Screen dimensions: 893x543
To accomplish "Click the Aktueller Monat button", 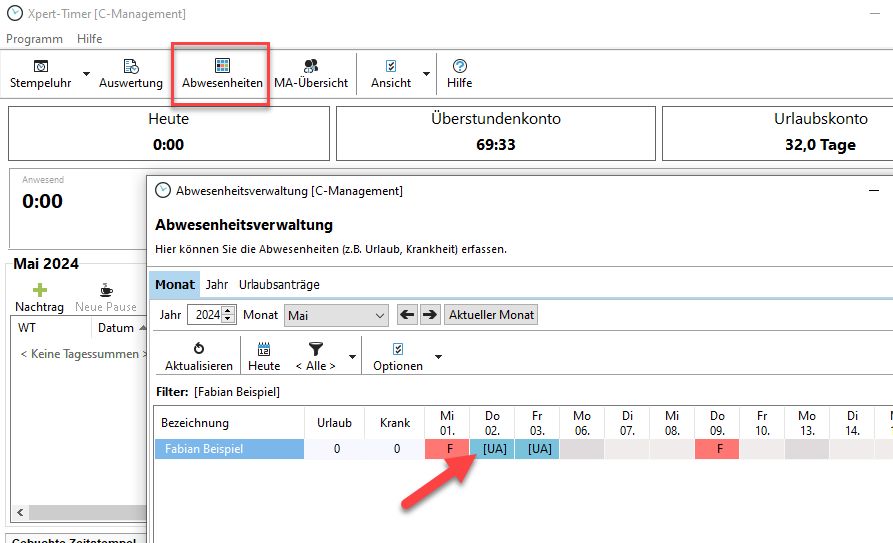I will [x=491, y=314].
